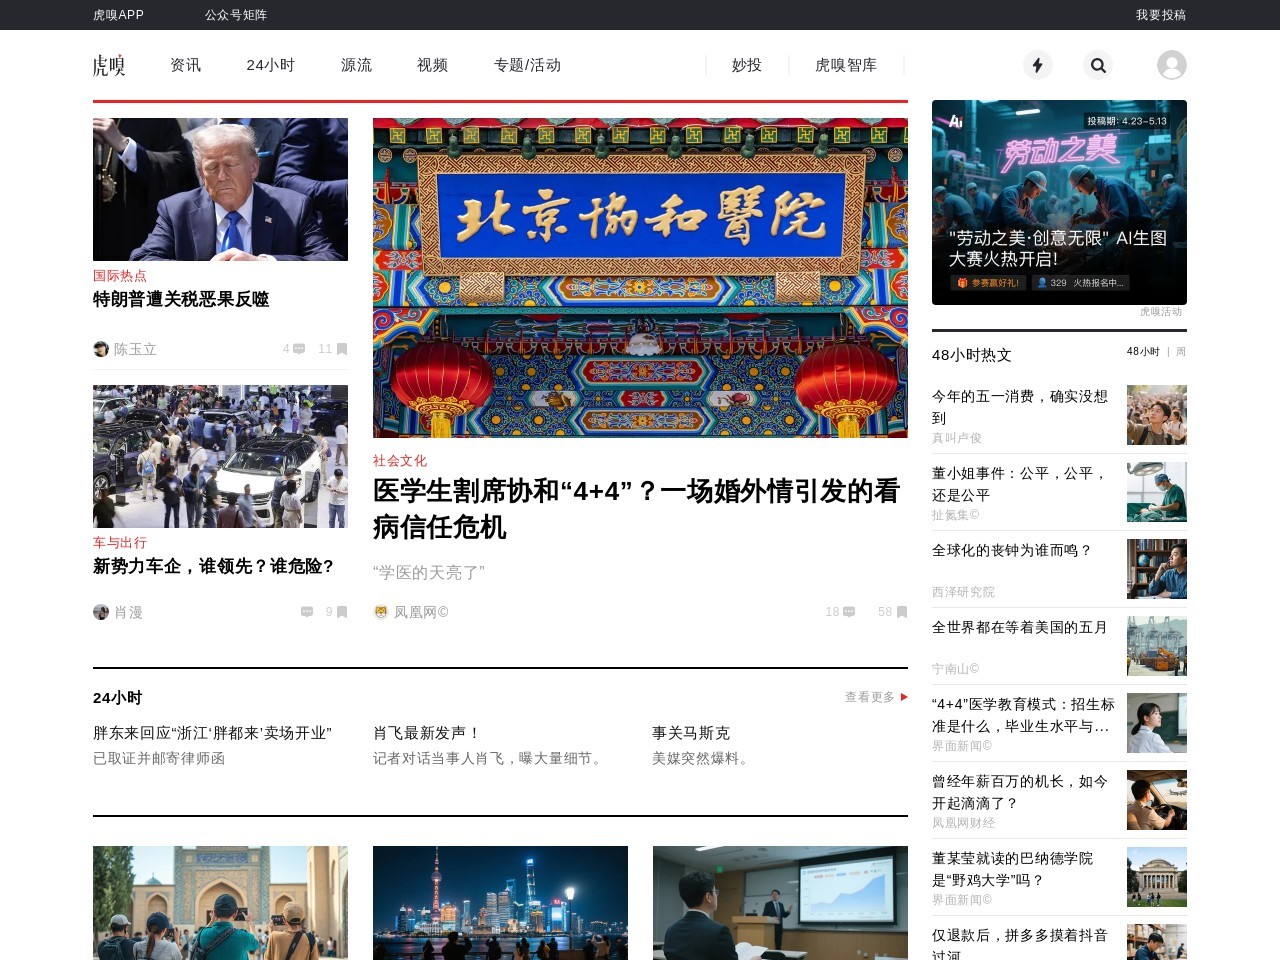The image size is (1280, 960).
Task: Open 劳动之美 AI生图大赛 banner
Action: tap(1059, 202)
